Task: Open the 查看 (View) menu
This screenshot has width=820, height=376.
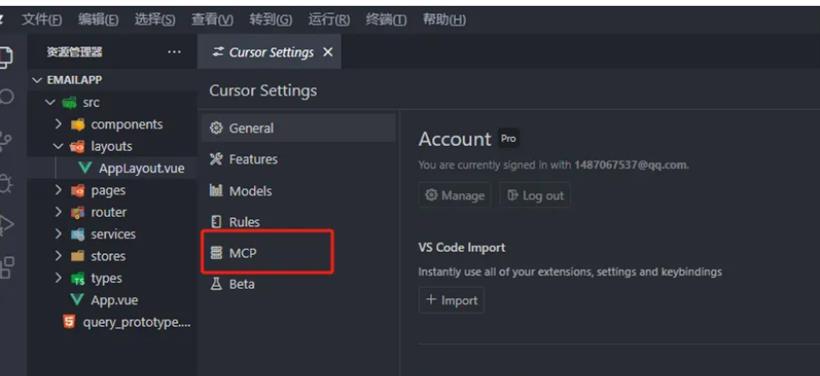Action: 212,20
